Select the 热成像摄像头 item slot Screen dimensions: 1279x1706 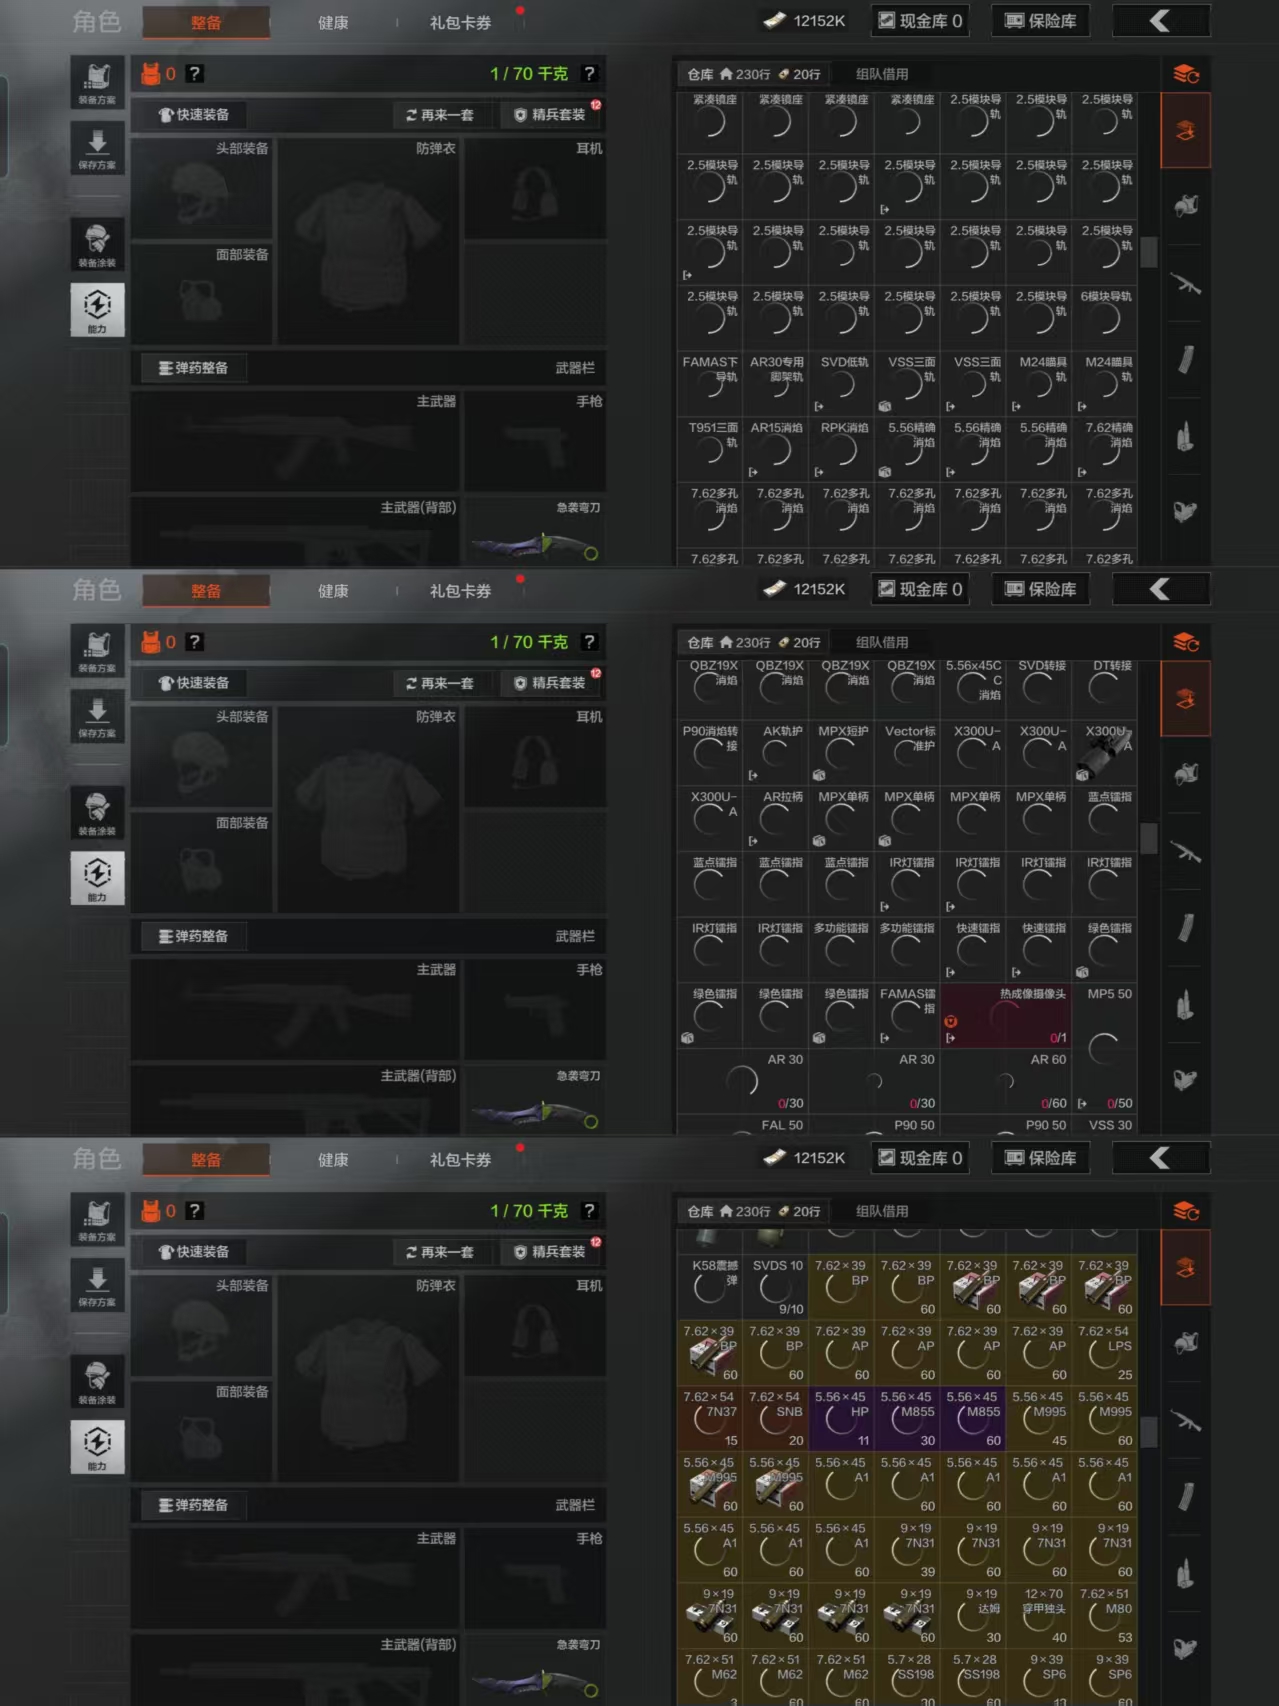[1006, 1015]
